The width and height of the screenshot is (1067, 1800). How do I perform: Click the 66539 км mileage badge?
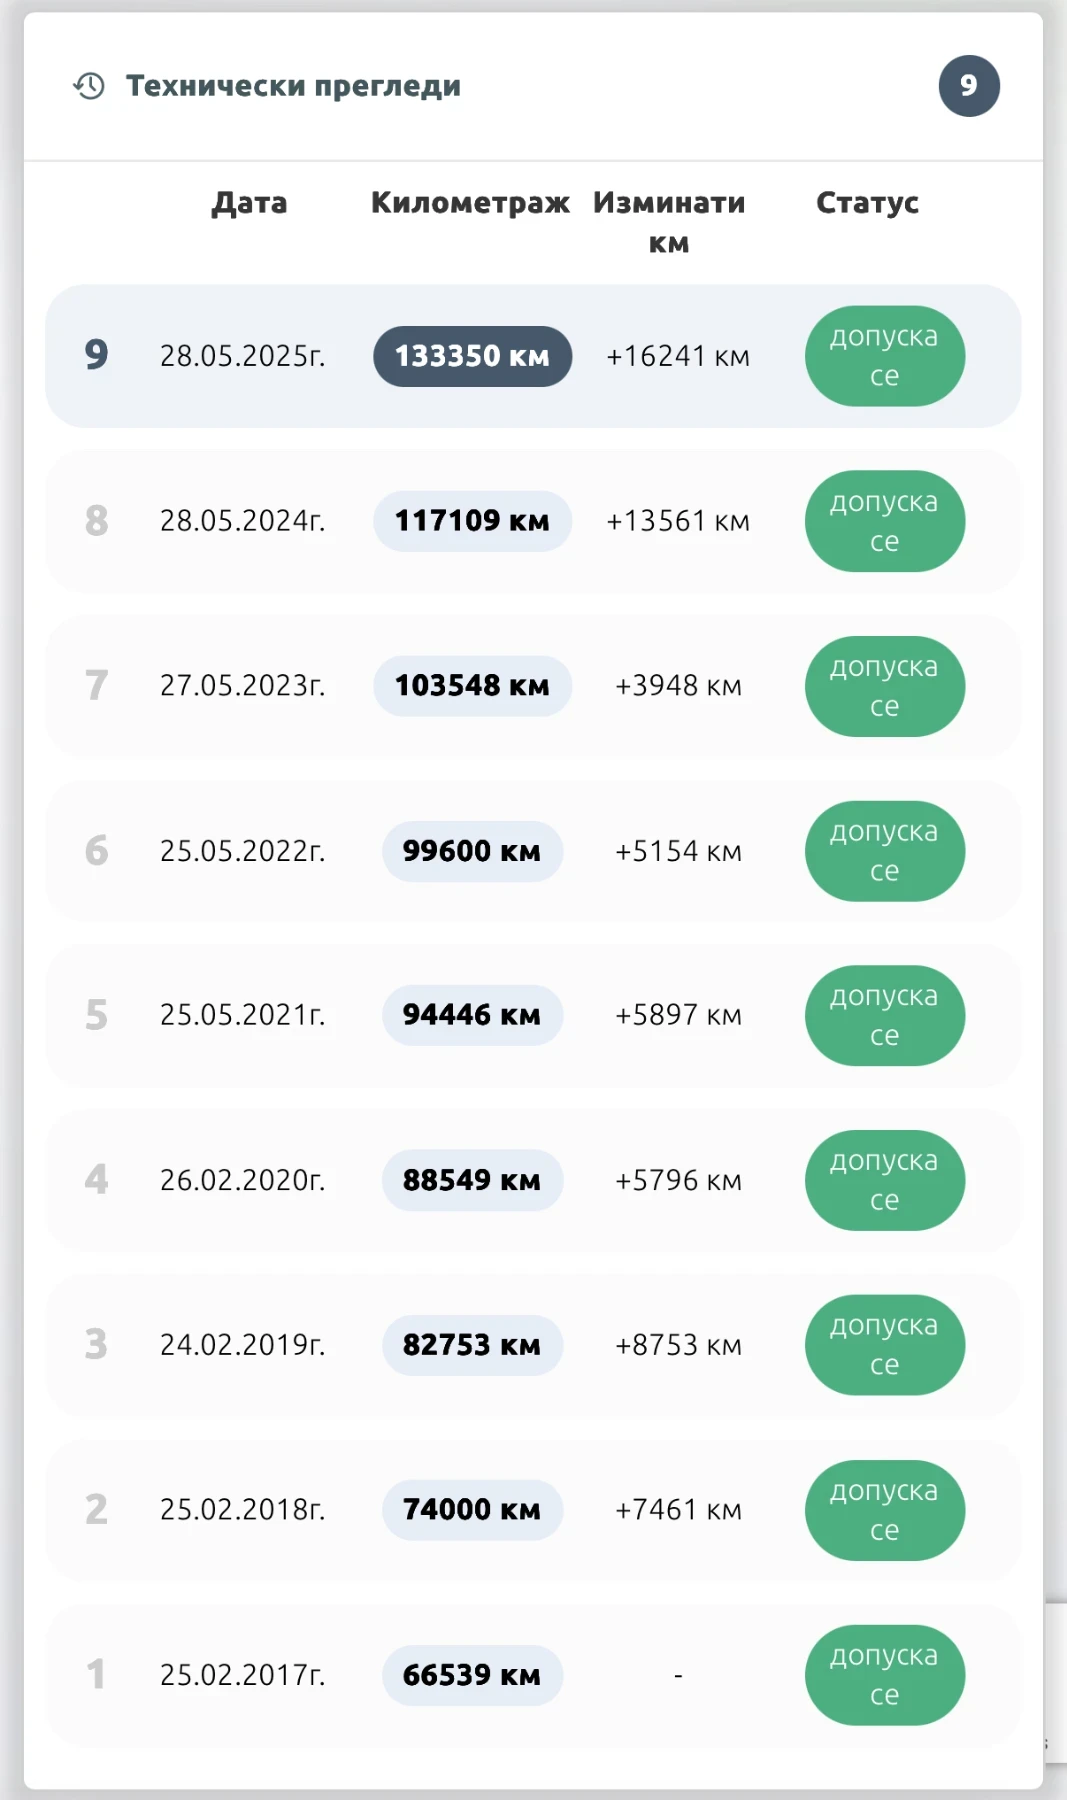472,1675
